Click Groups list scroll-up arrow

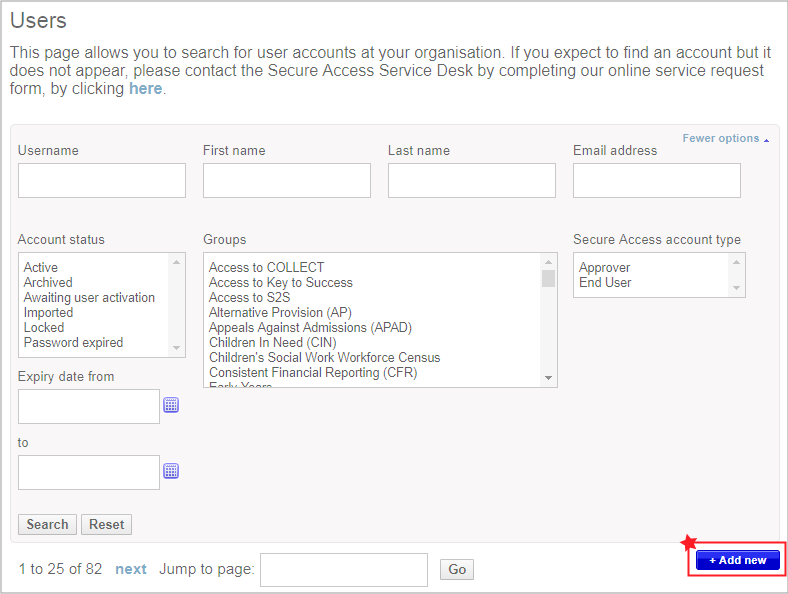pos(548,262)
